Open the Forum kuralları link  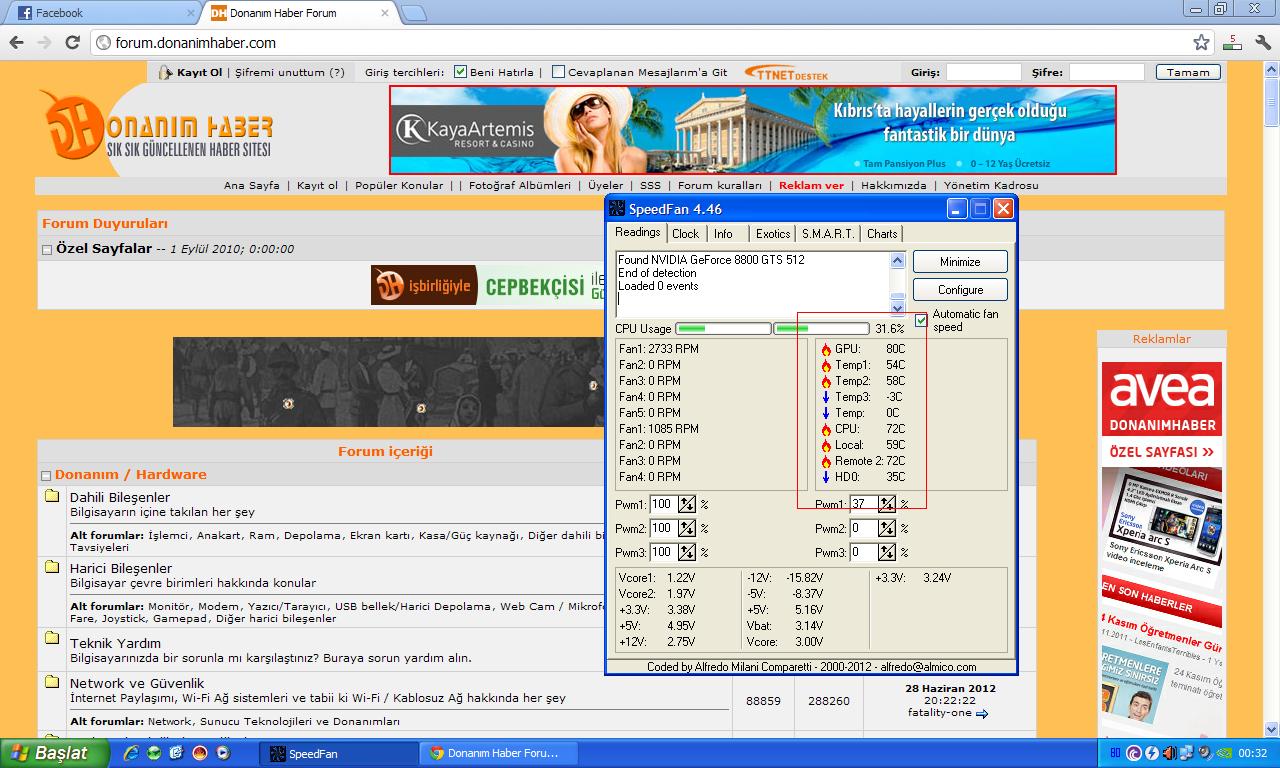(720, 185)
